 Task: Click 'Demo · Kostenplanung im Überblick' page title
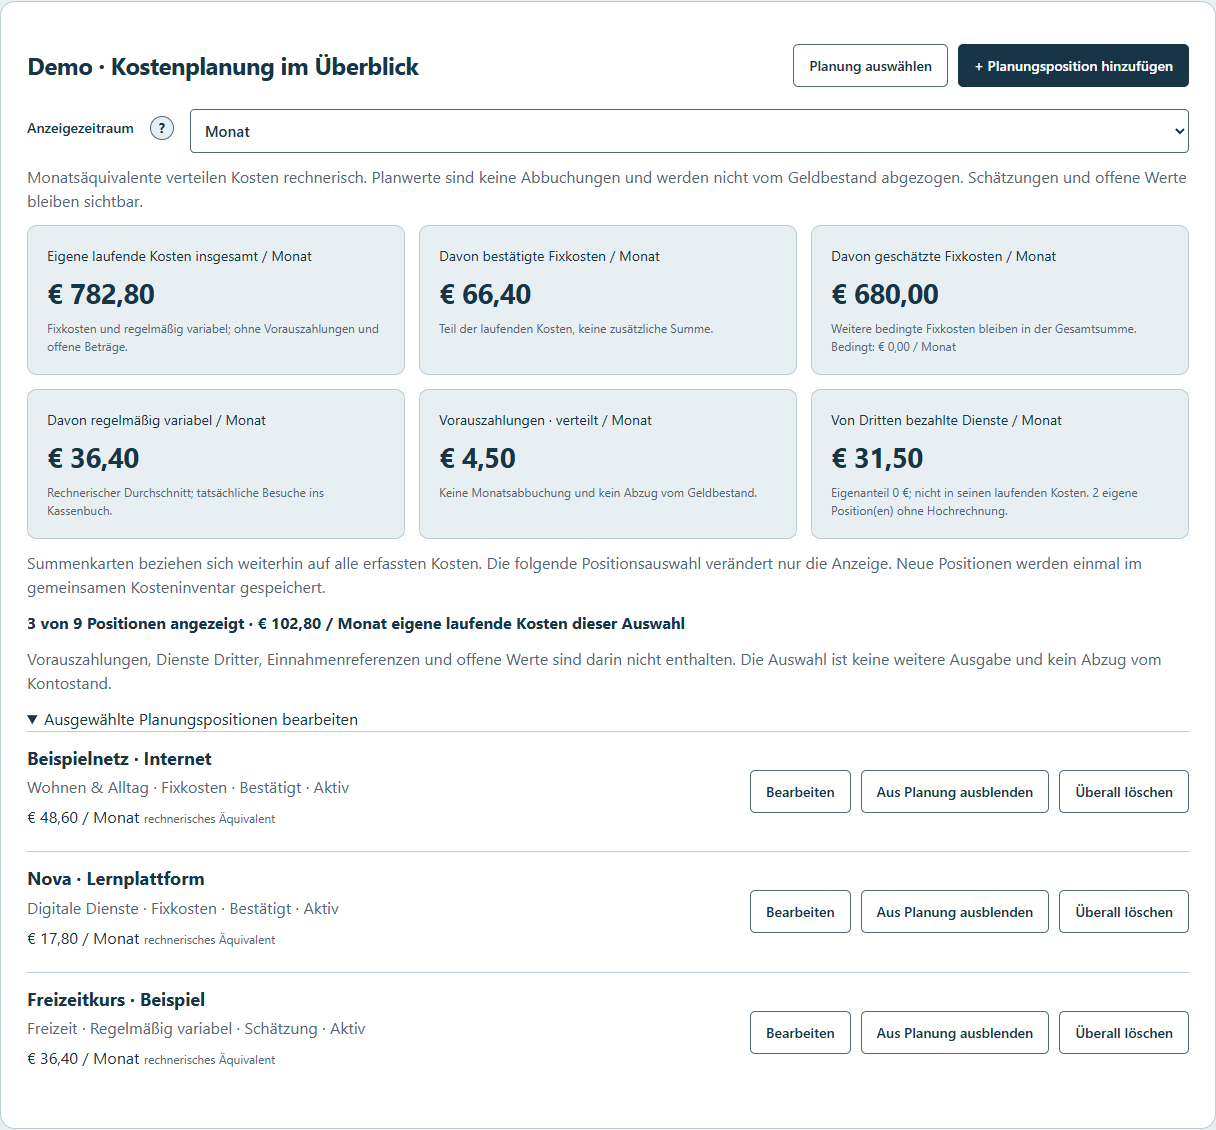(x=223, y=67)
